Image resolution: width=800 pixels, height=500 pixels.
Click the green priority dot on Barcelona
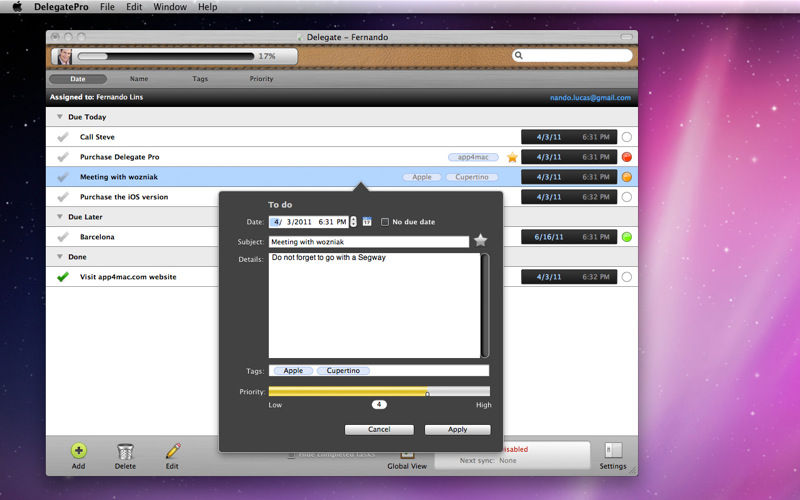click(x=627, y=237)
